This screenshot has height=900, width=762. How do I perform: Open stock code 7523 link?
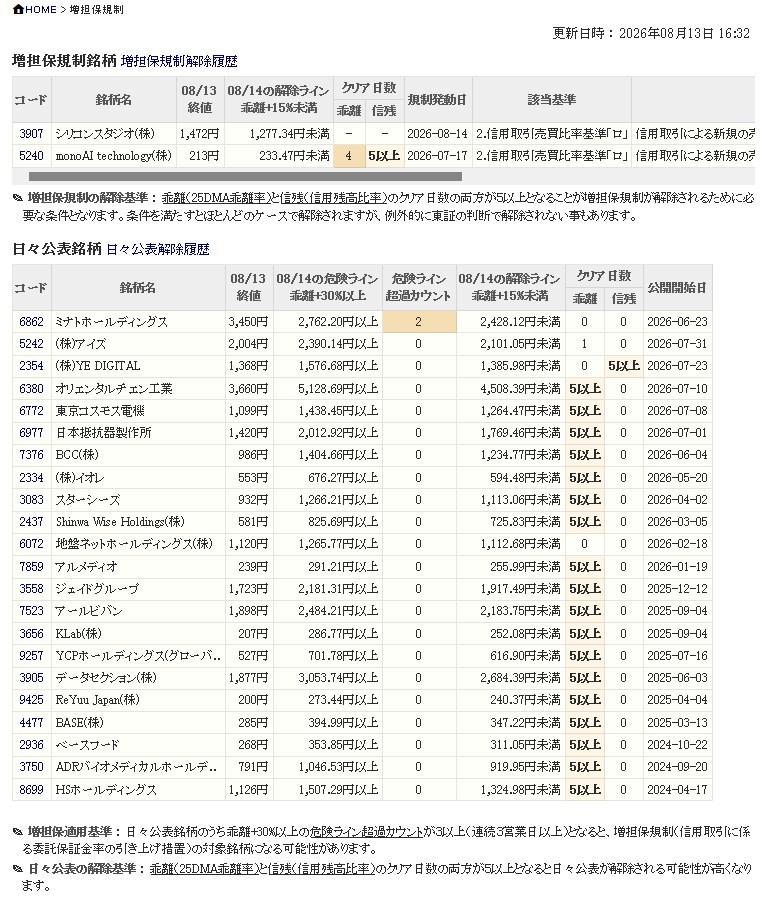point(31,611)
